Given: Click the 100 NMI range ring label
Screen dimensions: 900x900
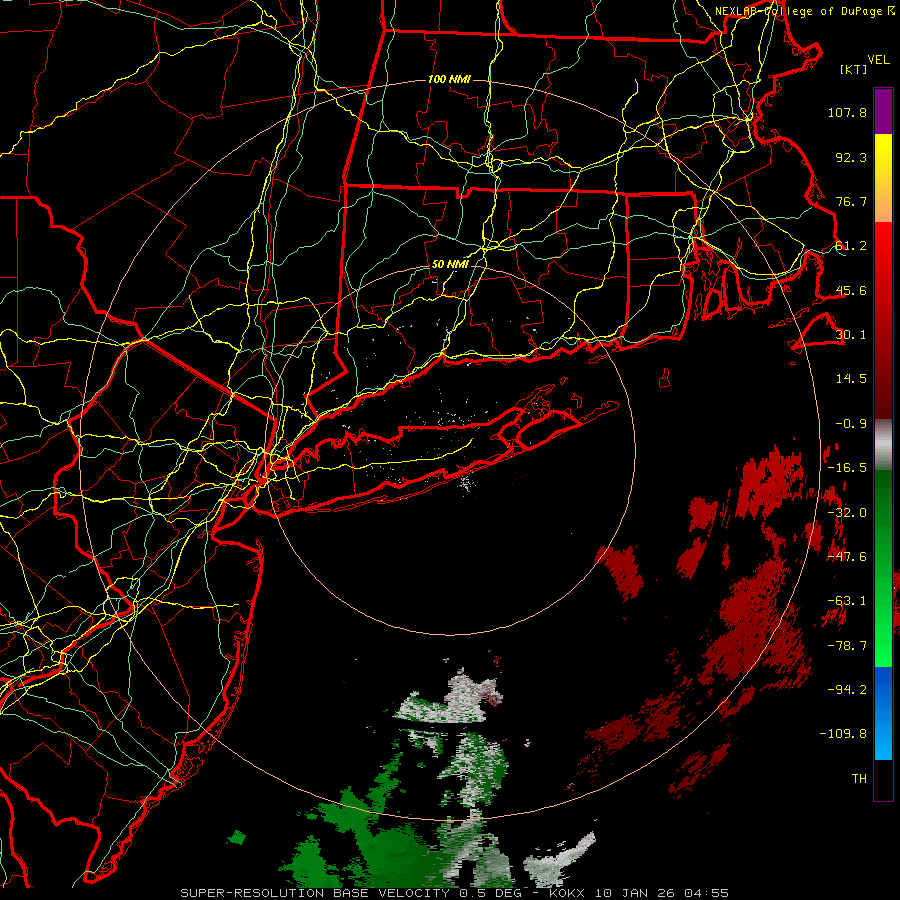Looking at the screenshot, I should pyautogui.click(x=449, y=79).
